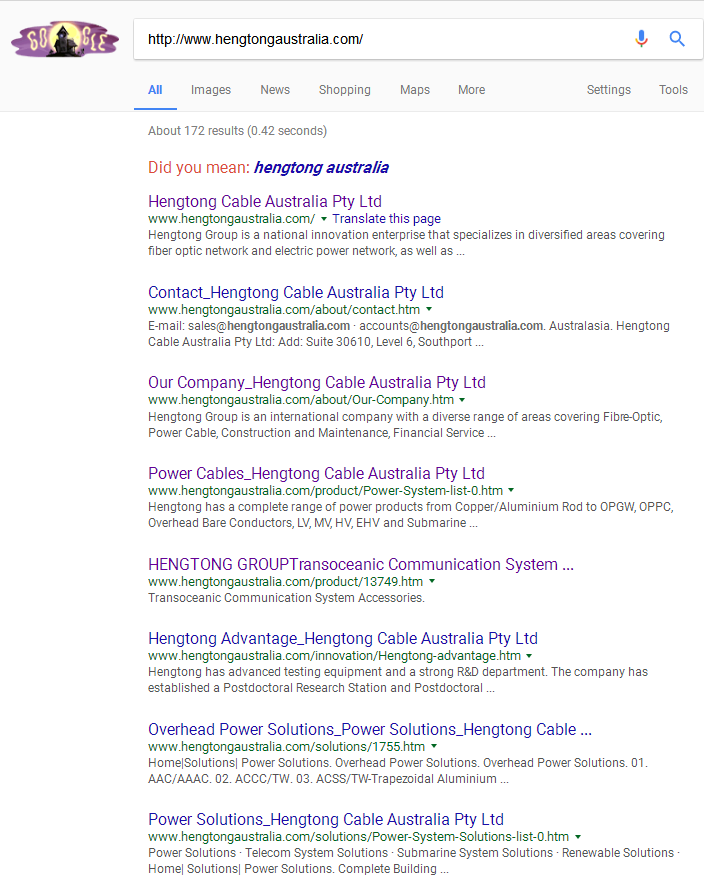Image resolution: width=704 pixels, height=889 pixels.
Task: Click 'About 172 results (0.42 seconds)' text
Action: click(238, 130)
